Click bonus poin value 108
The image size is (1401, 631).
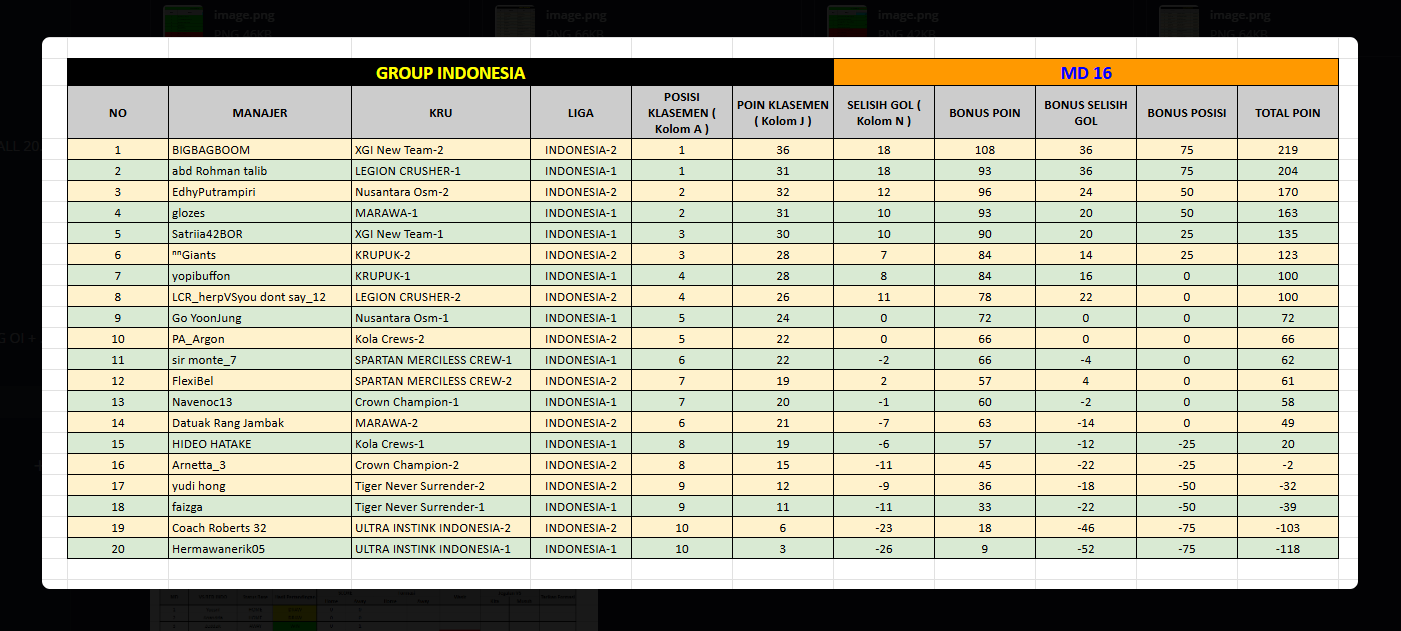(x=985, y=150)
